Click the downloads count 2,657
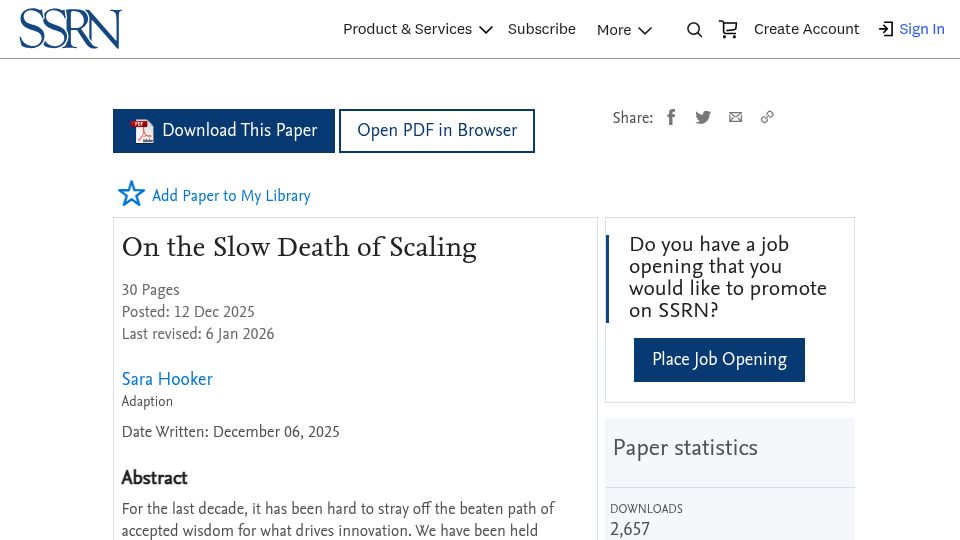 (x=629, y=529)
